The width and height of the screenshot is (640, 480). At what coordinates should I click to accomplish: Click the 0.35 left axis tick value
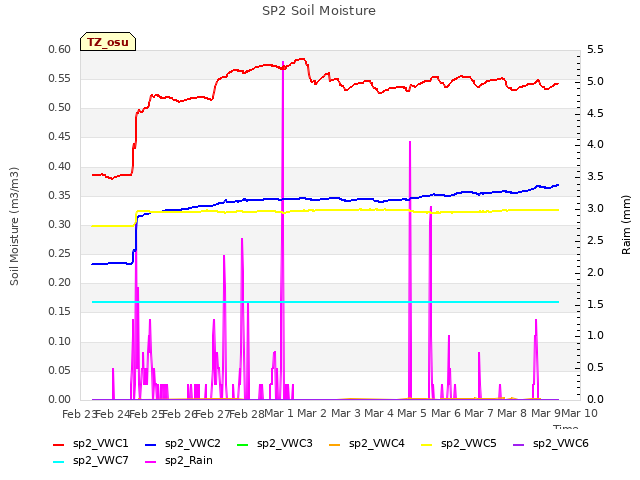(x=60, y=196)
